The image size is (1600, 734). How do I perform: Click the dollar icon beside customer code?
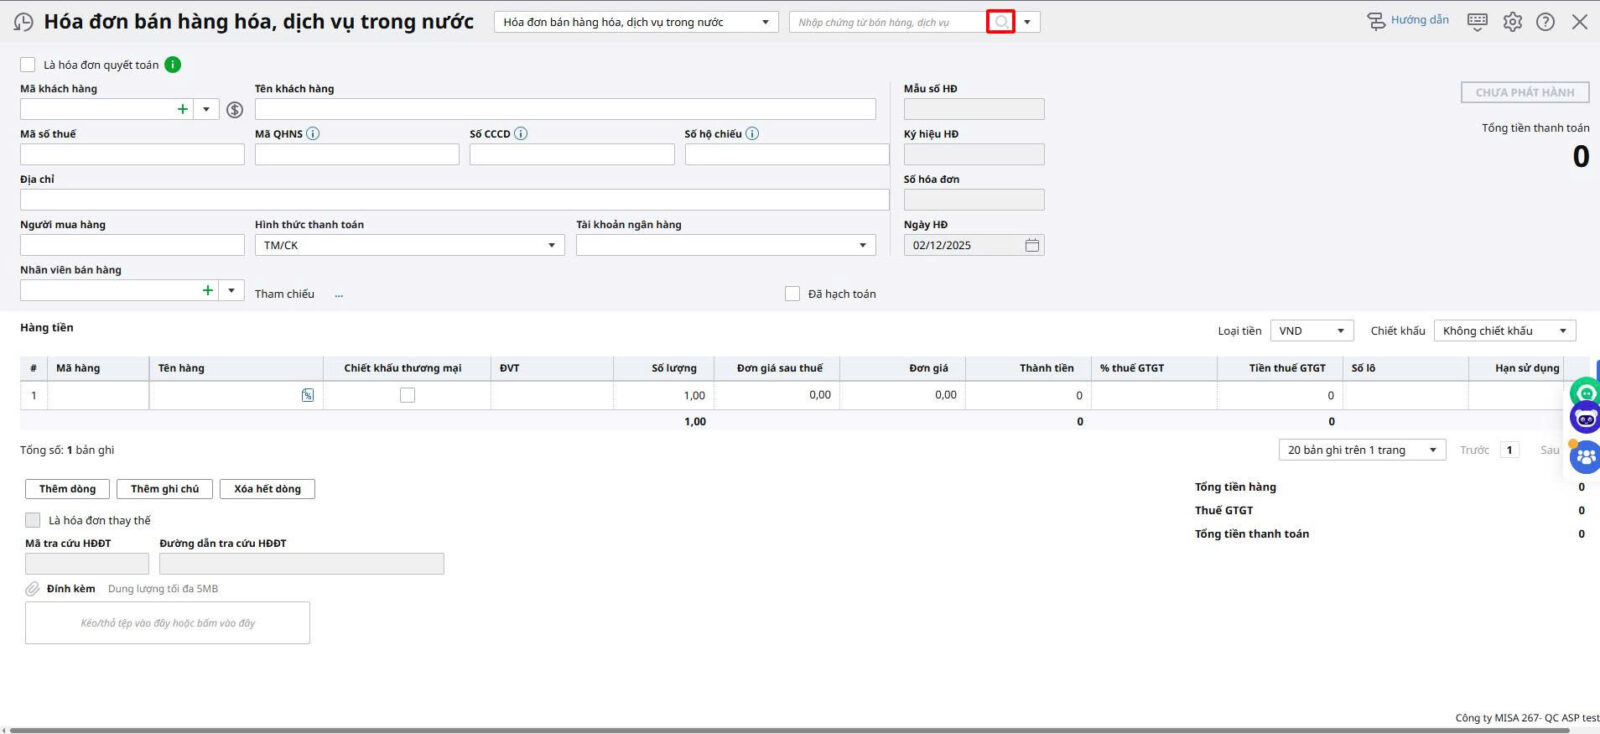[x=235, y=110]
